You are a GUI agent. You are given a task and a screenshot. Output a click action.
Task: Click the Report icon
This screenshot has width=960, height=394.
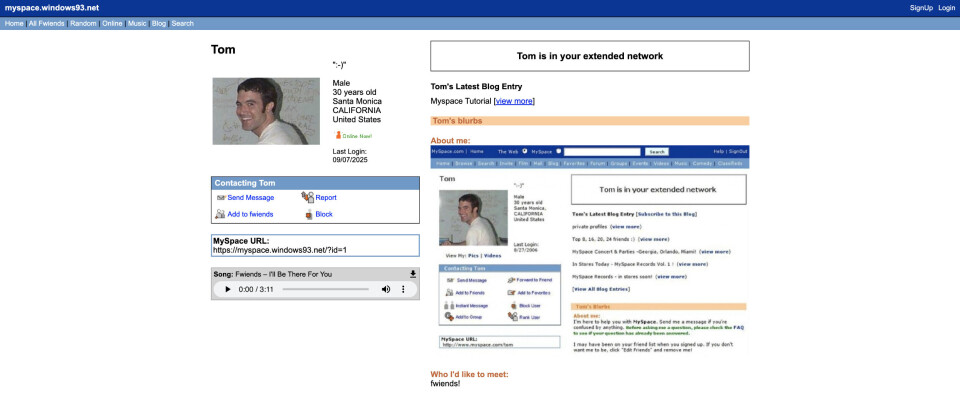pos(307,197)
